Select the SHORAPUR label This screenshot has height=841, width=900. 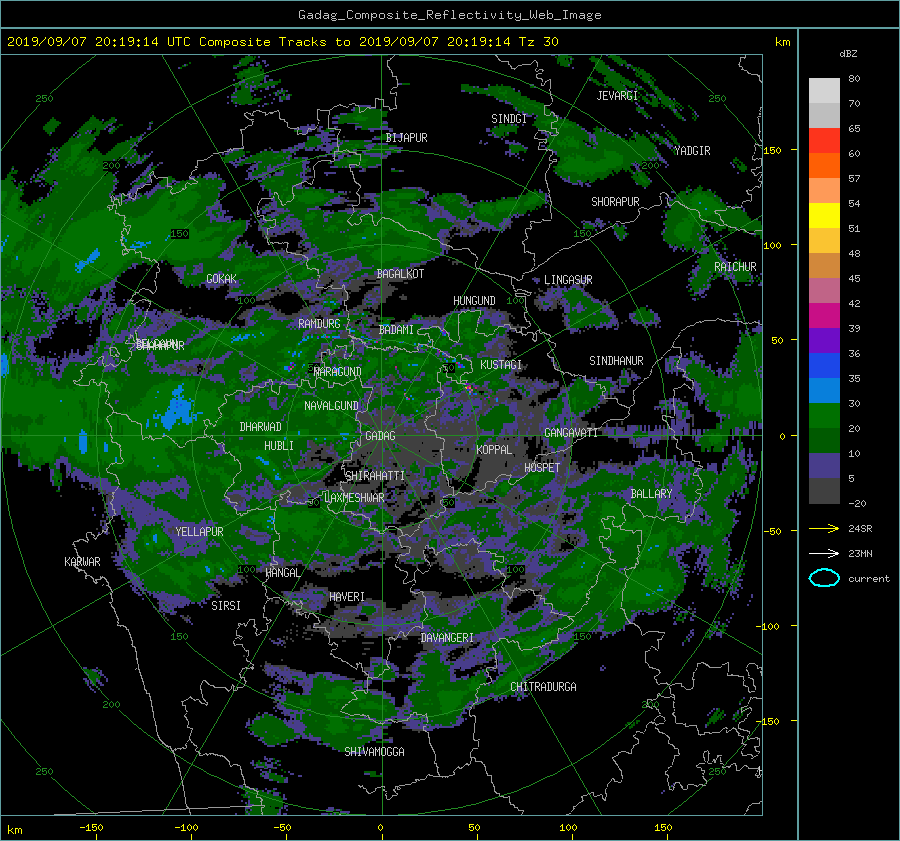coord(615,202)
